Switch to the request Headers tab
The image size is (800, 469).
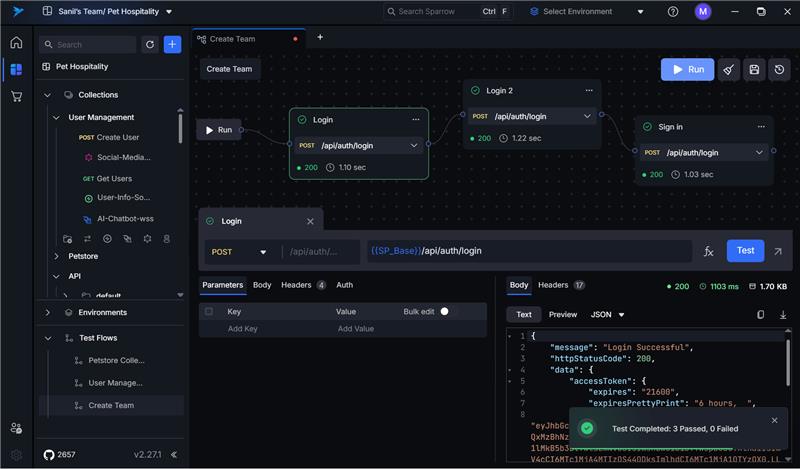point(303,285)
